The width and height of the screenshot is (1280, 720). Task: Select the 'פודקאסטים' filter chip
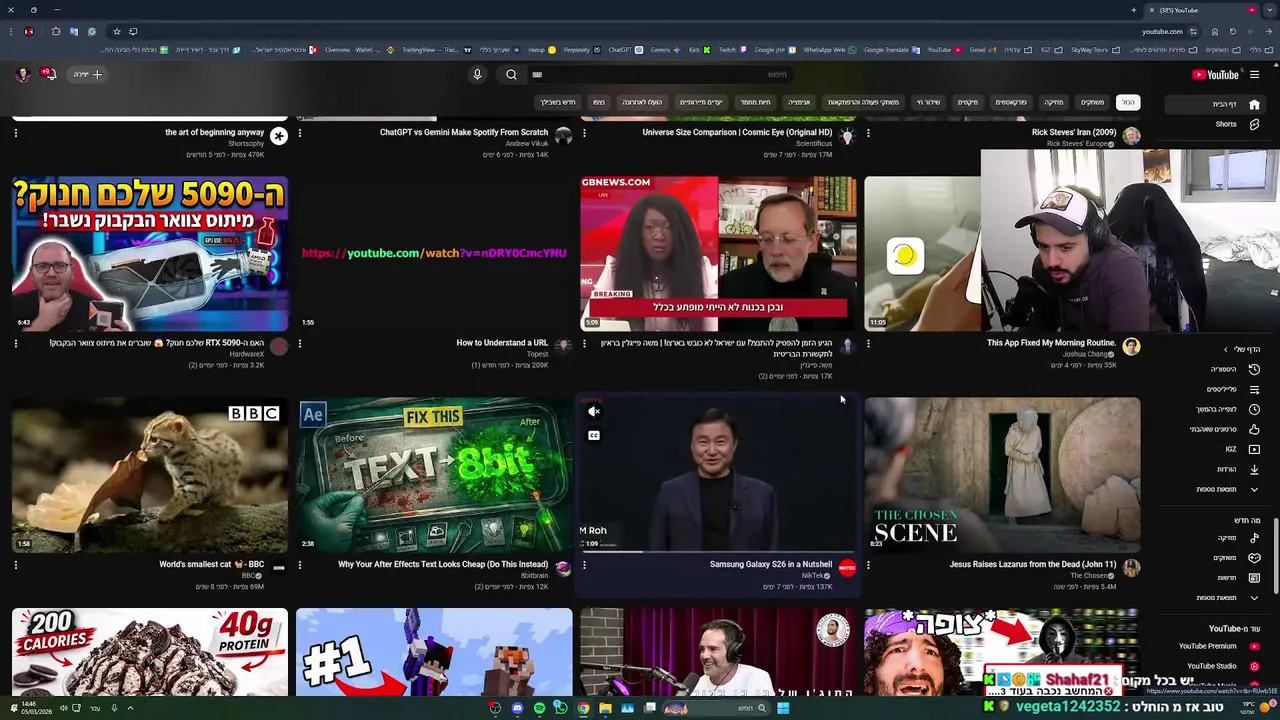point(1011,102)
